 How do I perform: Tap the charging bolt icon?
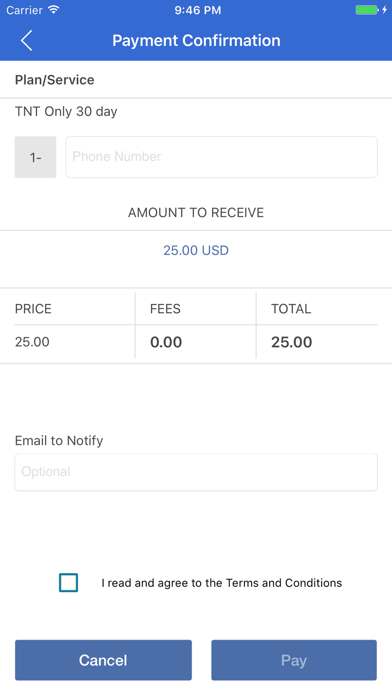384,10
